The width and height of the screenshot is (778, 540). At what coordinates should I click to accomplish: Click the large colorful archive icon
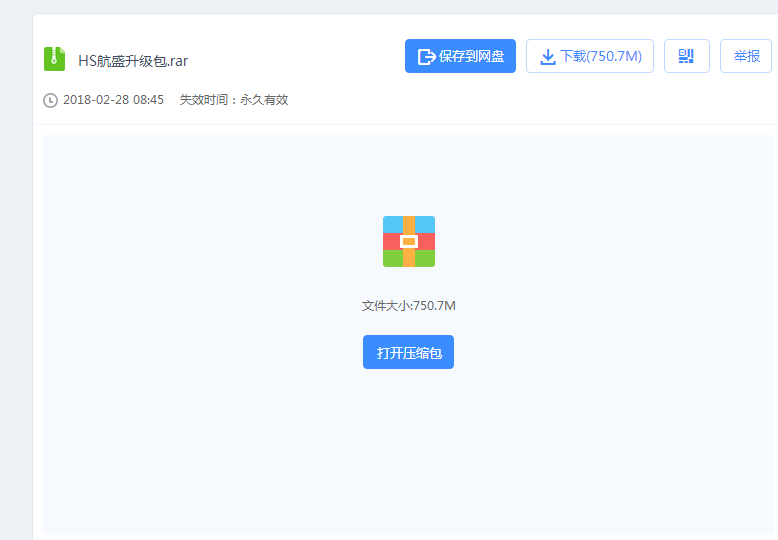[408, 241]
